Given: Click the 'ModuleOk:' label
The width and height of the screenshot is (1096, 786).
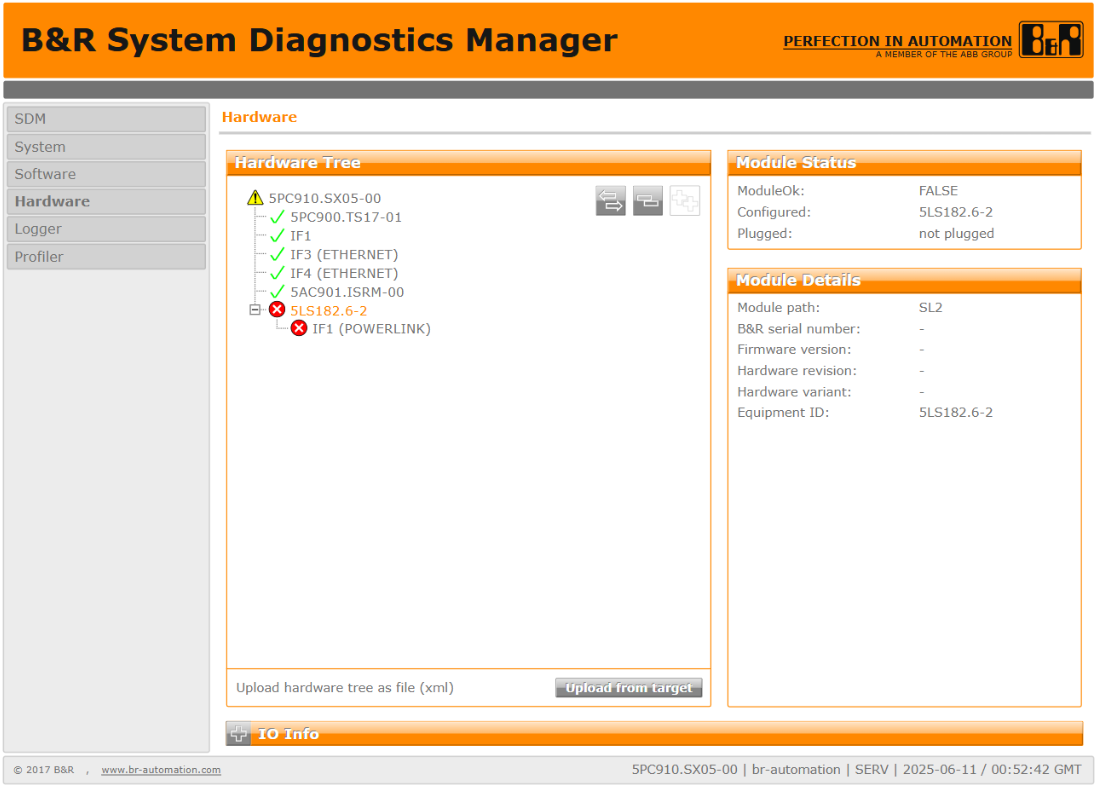Looking at the screenshot, I should (x=771, y=191).
